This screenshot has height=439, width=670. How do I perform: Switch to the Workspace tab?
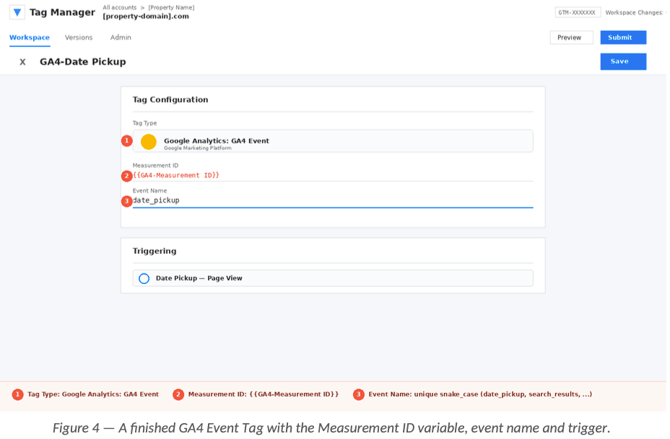[x=29, y=38]
